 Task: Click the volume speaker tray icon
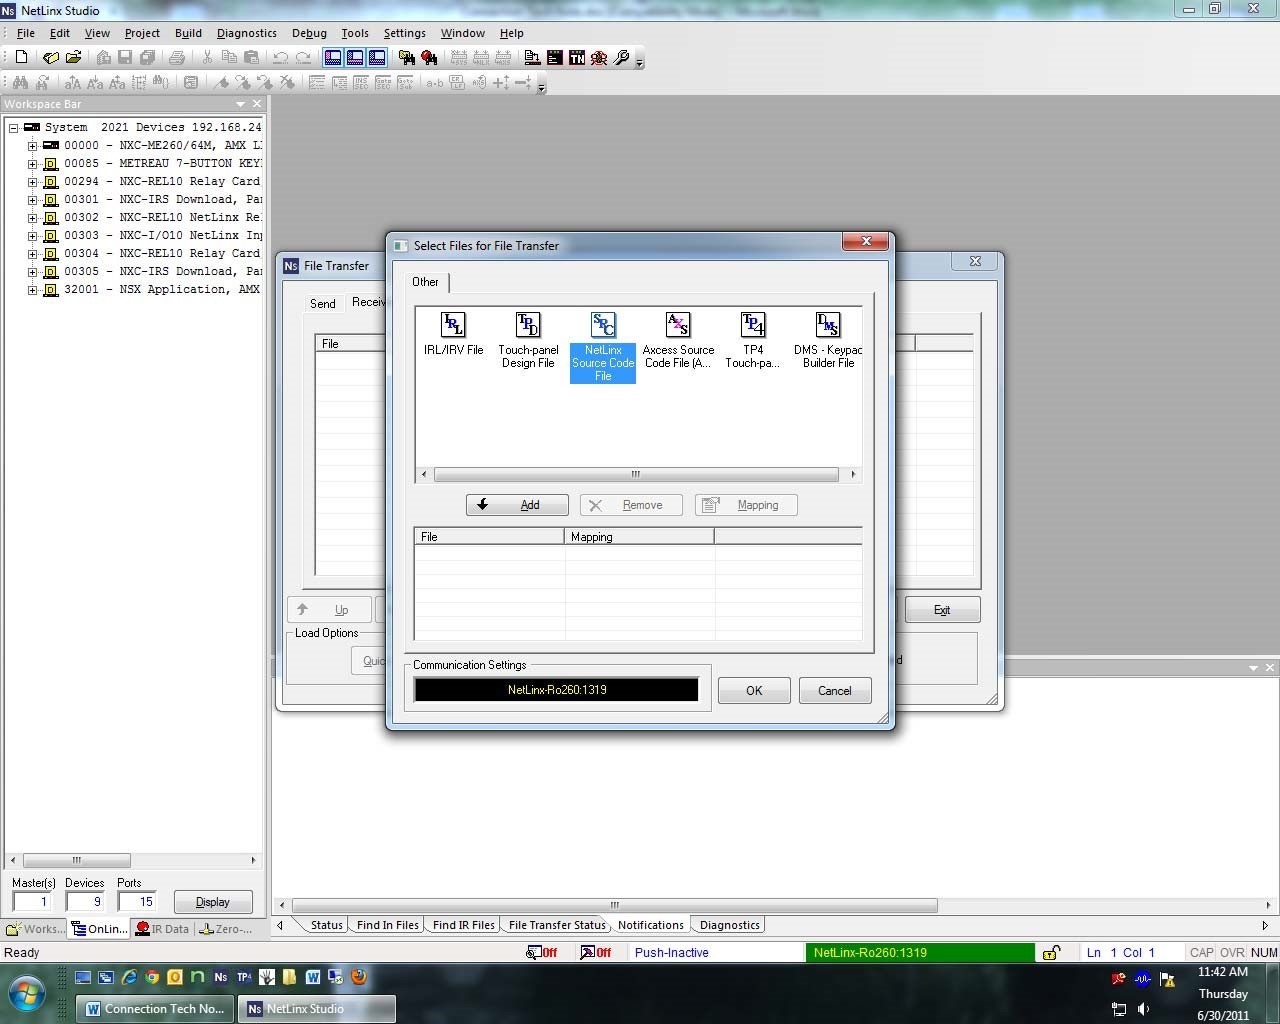(x=1143, y=1009)
